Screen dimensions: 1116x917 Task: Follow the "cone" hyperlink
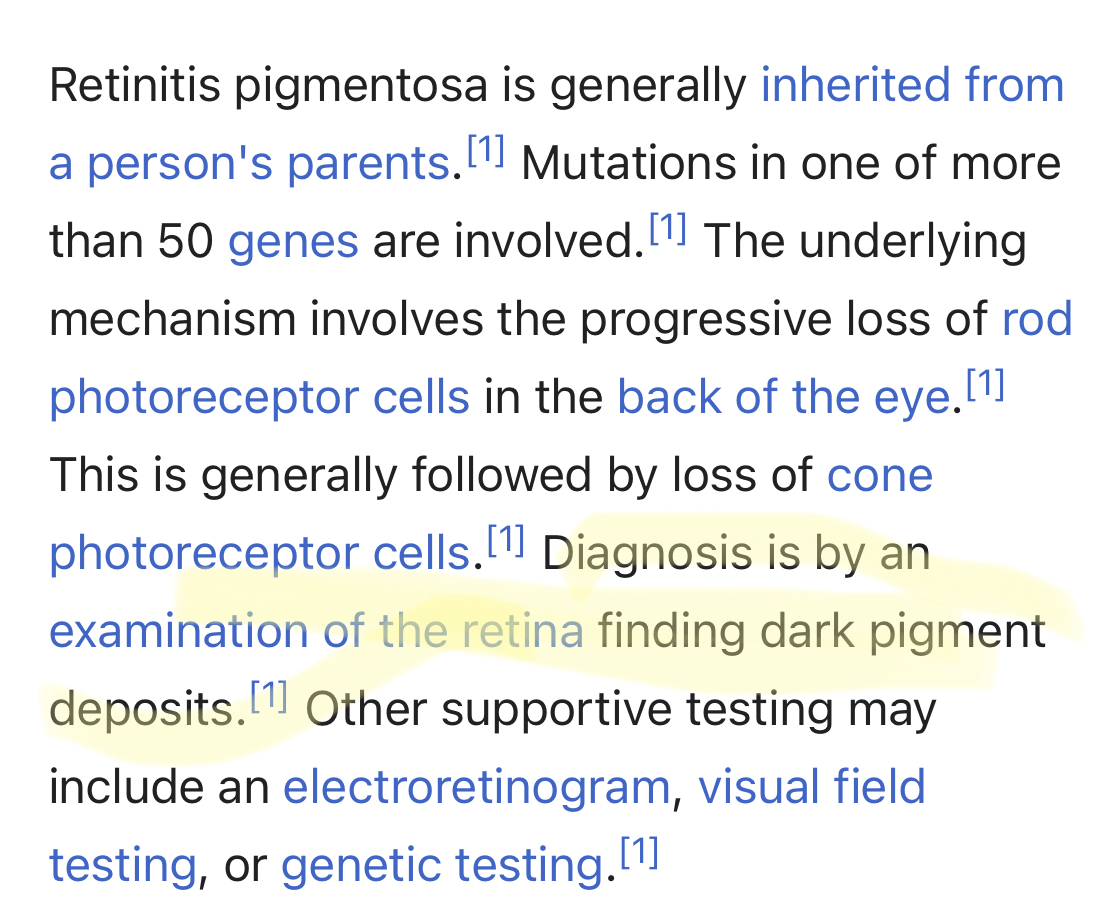coord(880,476)
